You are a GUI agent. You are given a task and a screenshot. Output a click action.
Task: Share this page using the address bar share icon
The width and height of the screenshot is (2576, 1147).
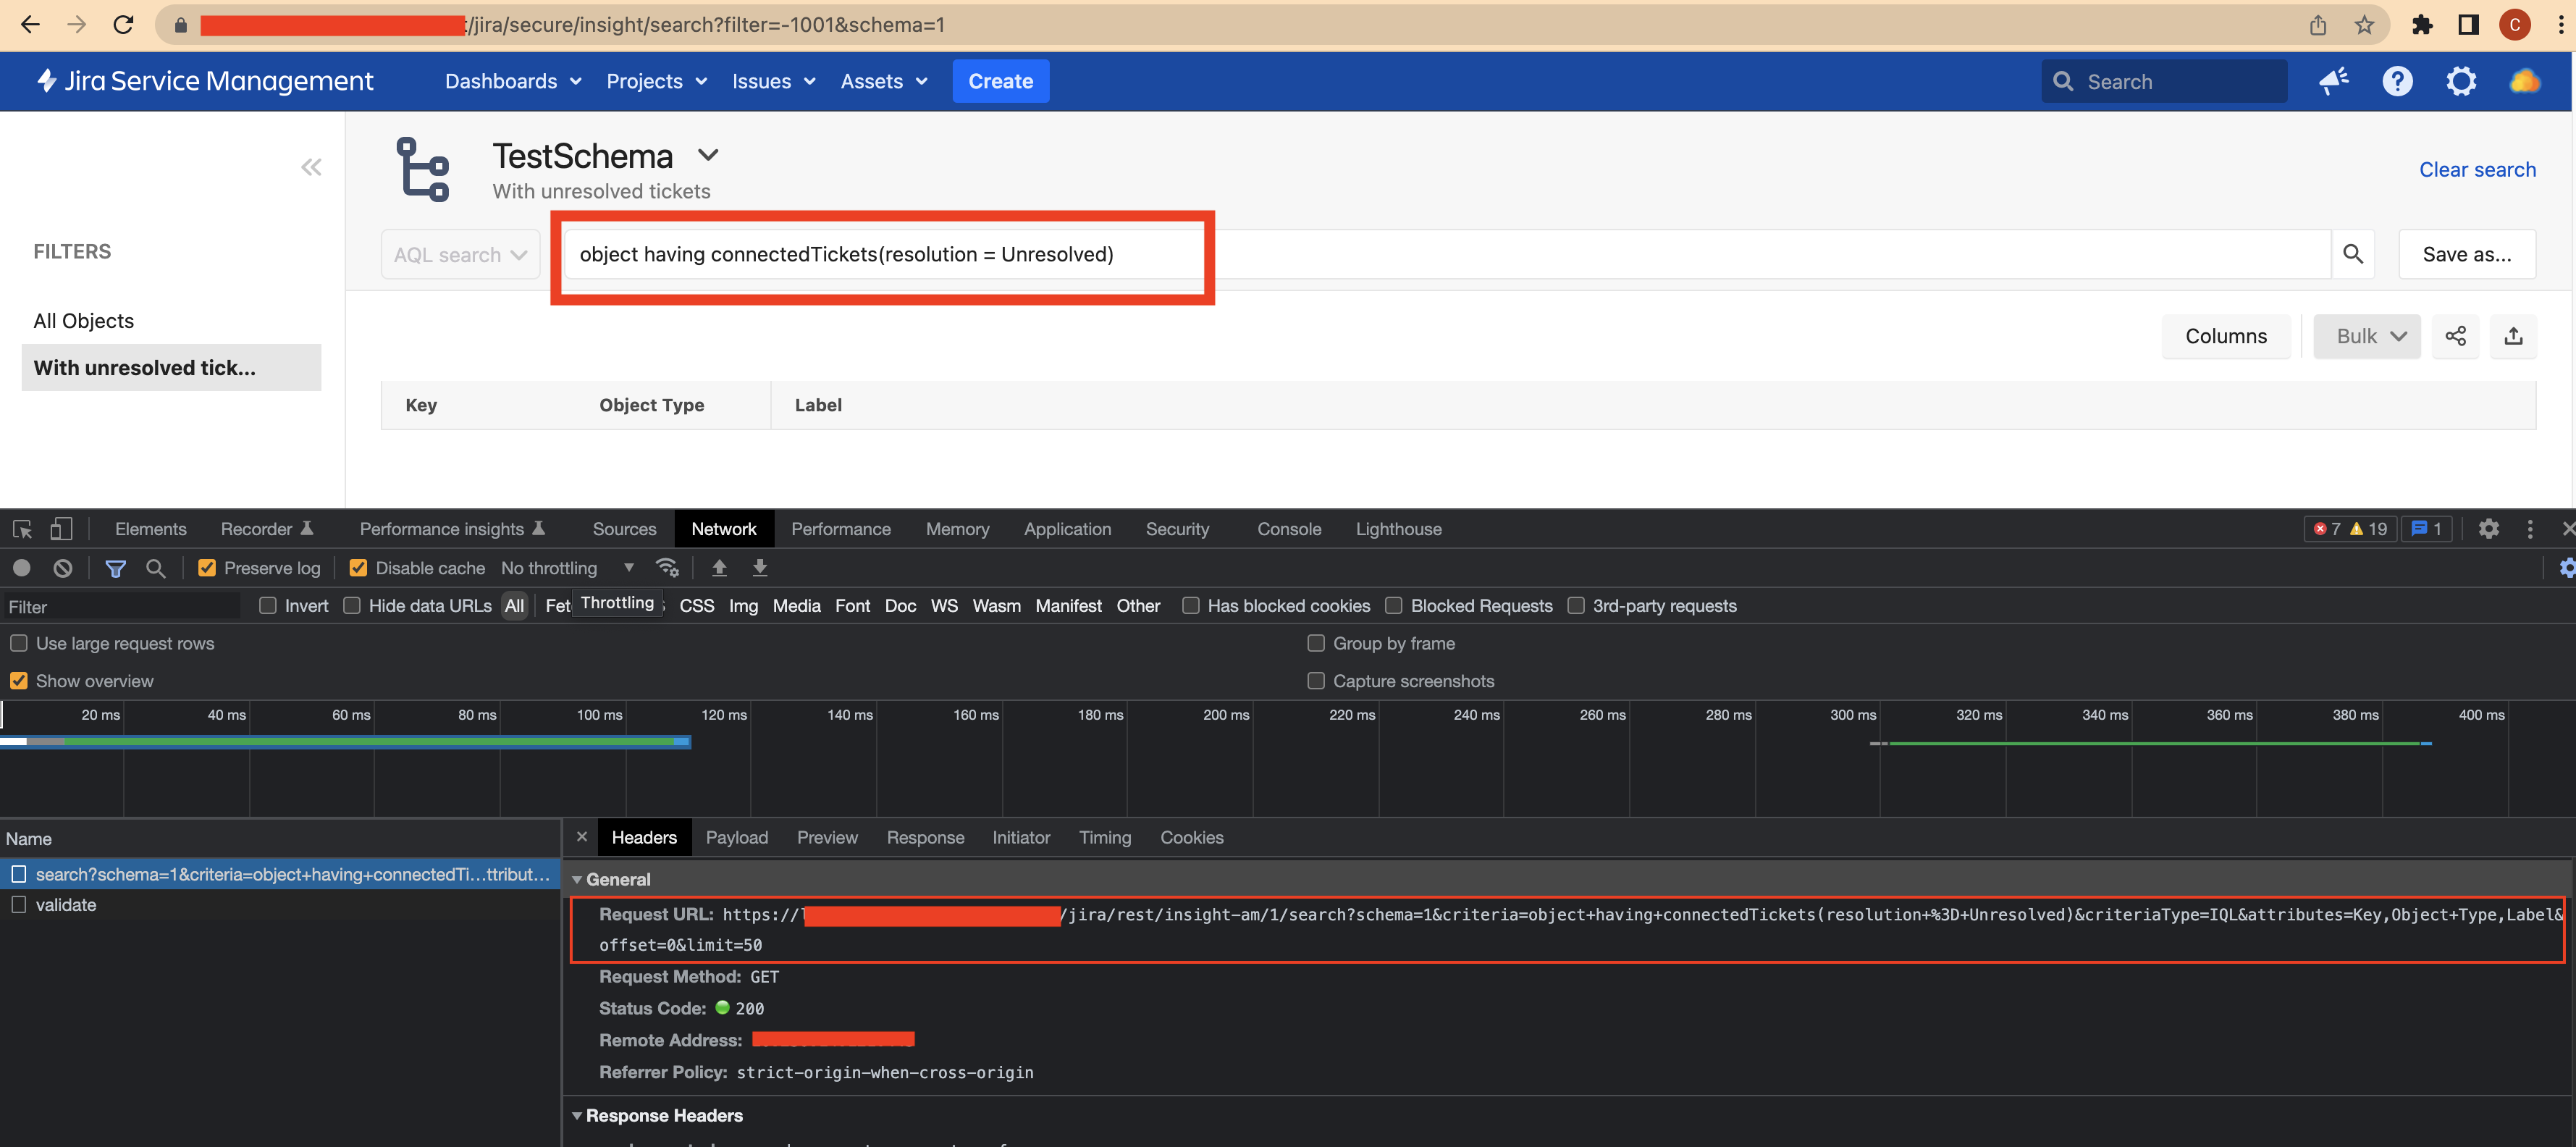point(2318,25)
